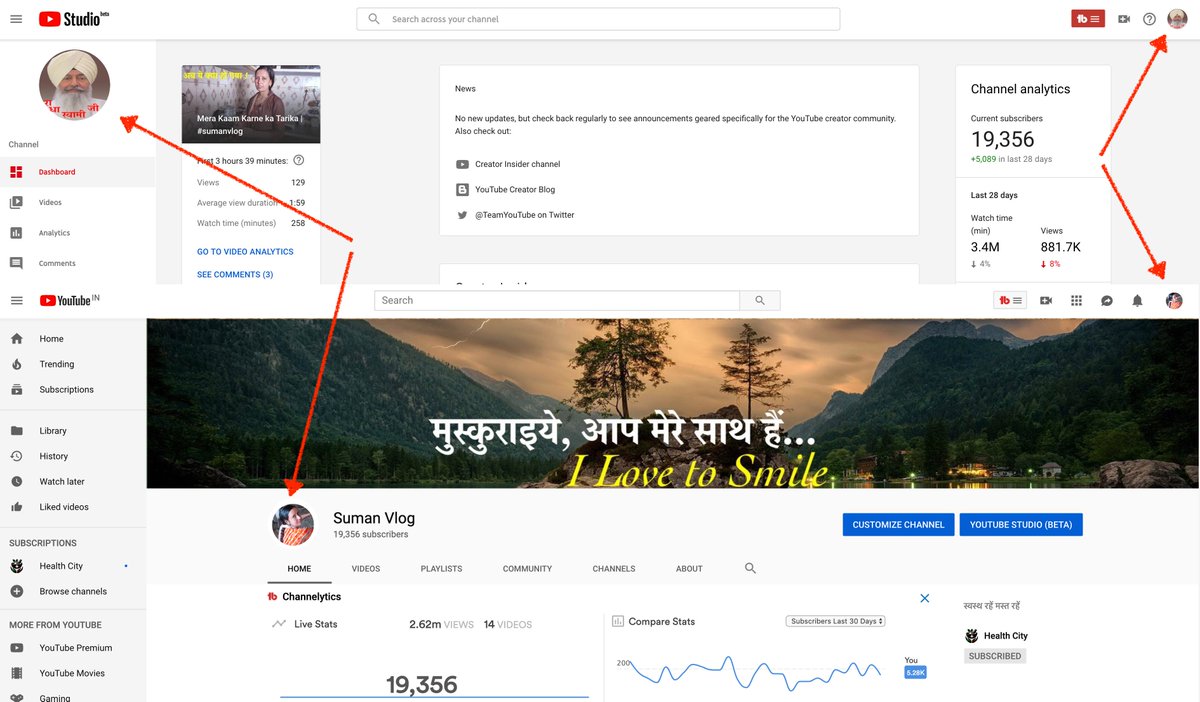Click the 881.7K views value
This screenshot has height=702, width=1200.
tap(1060, 247)
